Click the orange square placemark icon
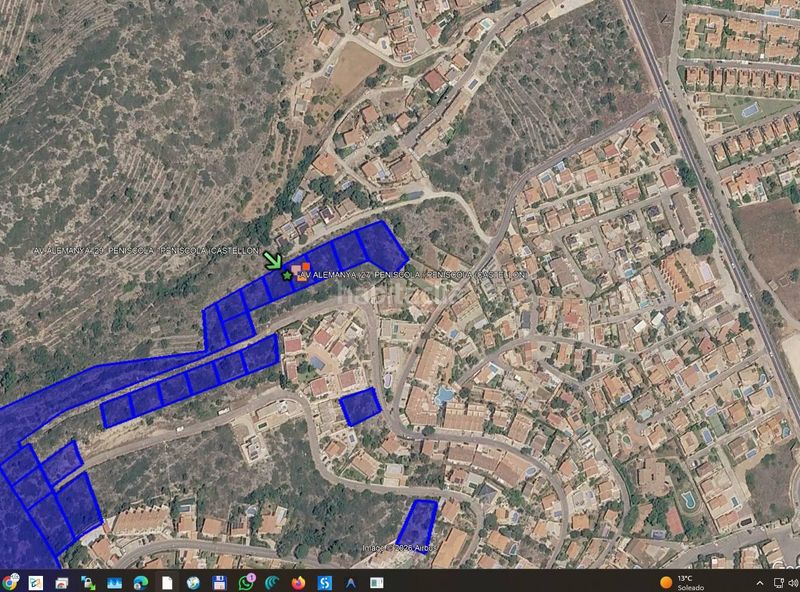800x592 pixels. 306,266
